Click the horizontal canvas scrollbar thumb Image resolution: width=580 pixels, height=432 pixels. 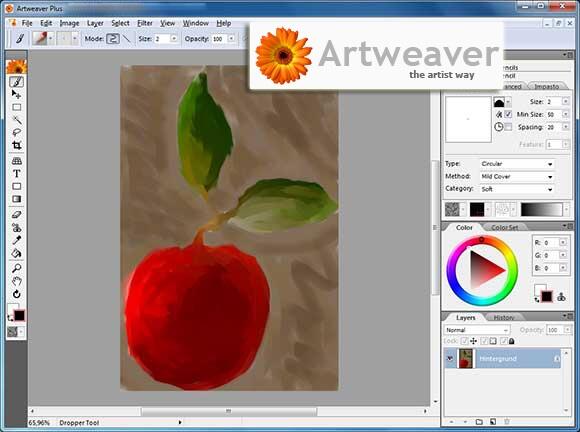click(229, 411)
